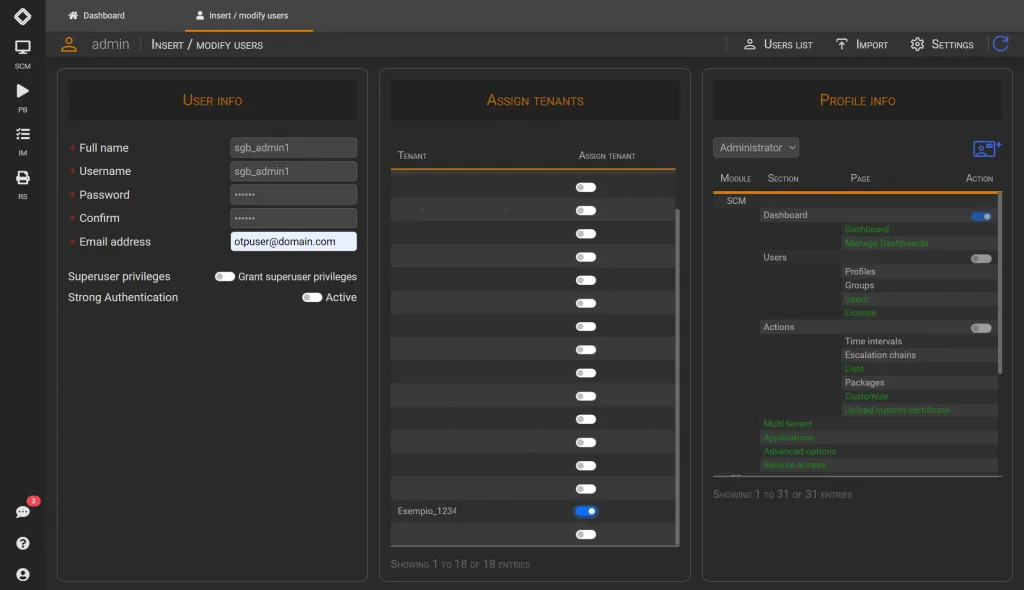Click the Multi tenant section entry
The width and height of the screenshot is (1024, 590).
pyautogui.click(x=787, y=423)
